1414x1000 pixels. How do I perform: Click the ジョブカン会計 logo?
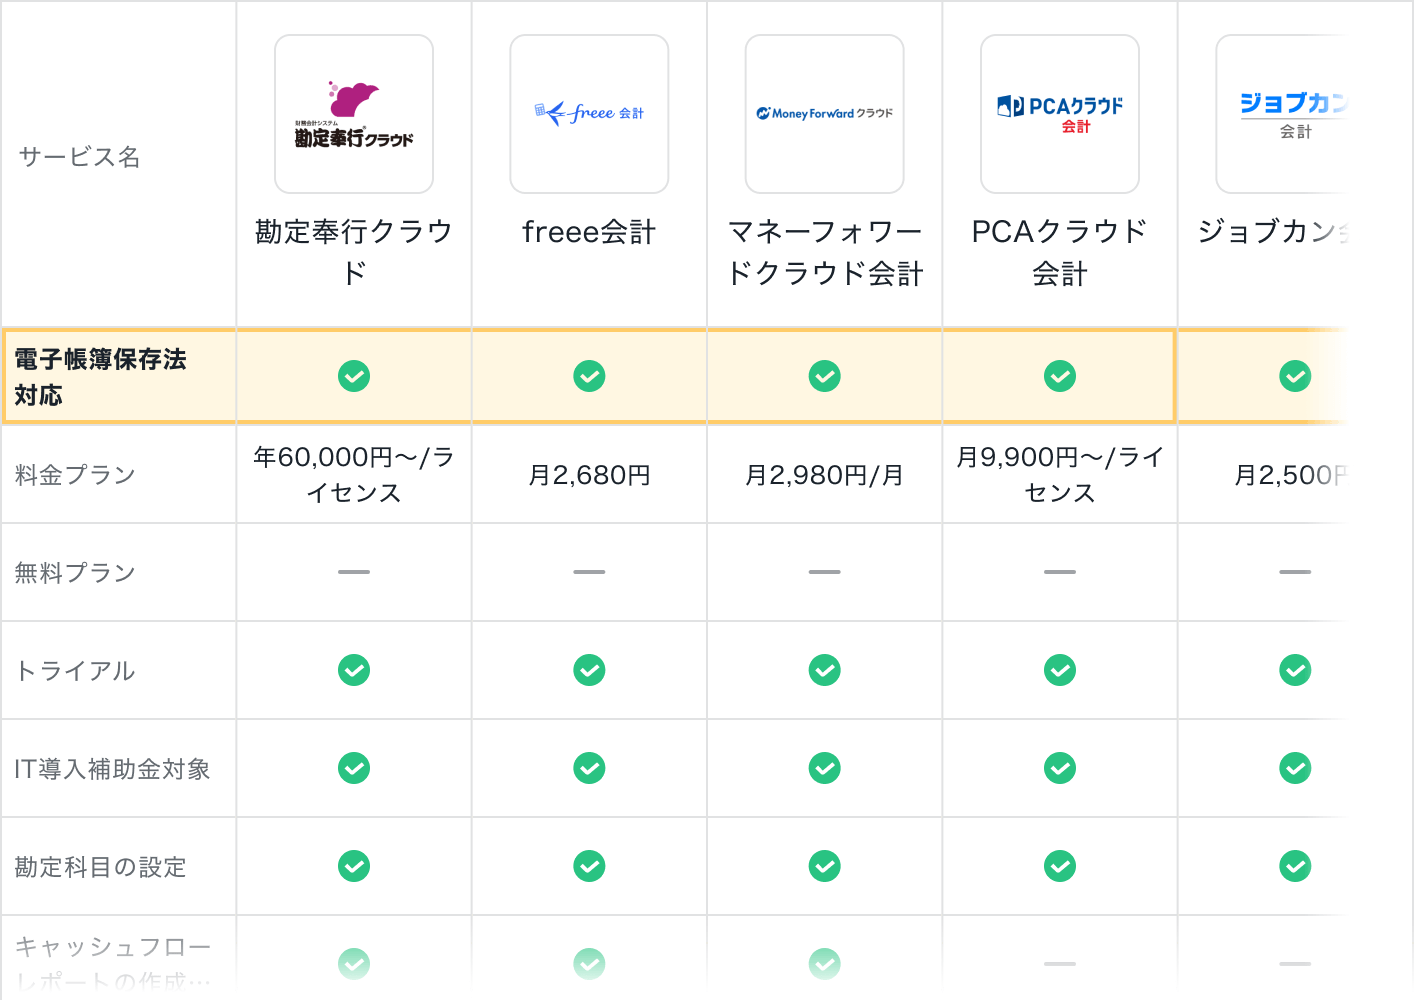1290,114
